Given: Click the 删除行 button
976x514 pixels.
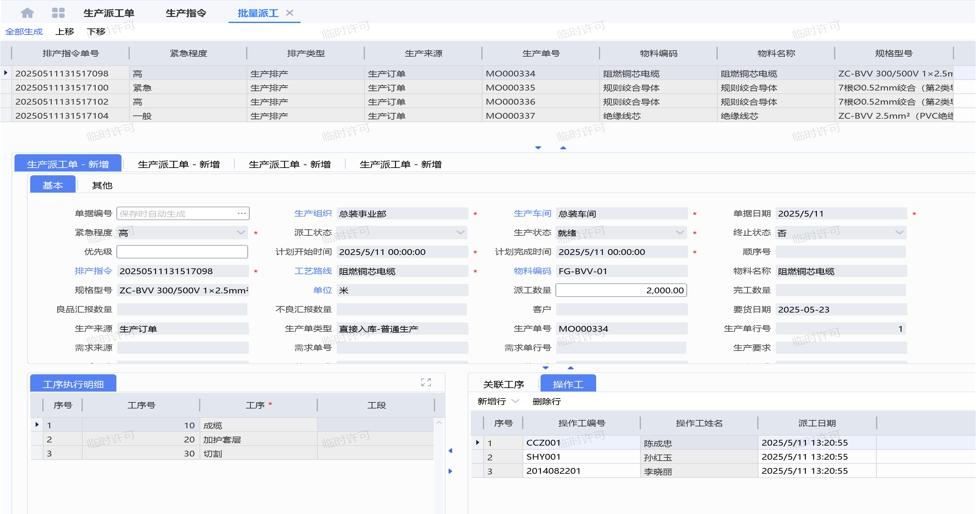Looking at the screenshot, I should point(546,401).
